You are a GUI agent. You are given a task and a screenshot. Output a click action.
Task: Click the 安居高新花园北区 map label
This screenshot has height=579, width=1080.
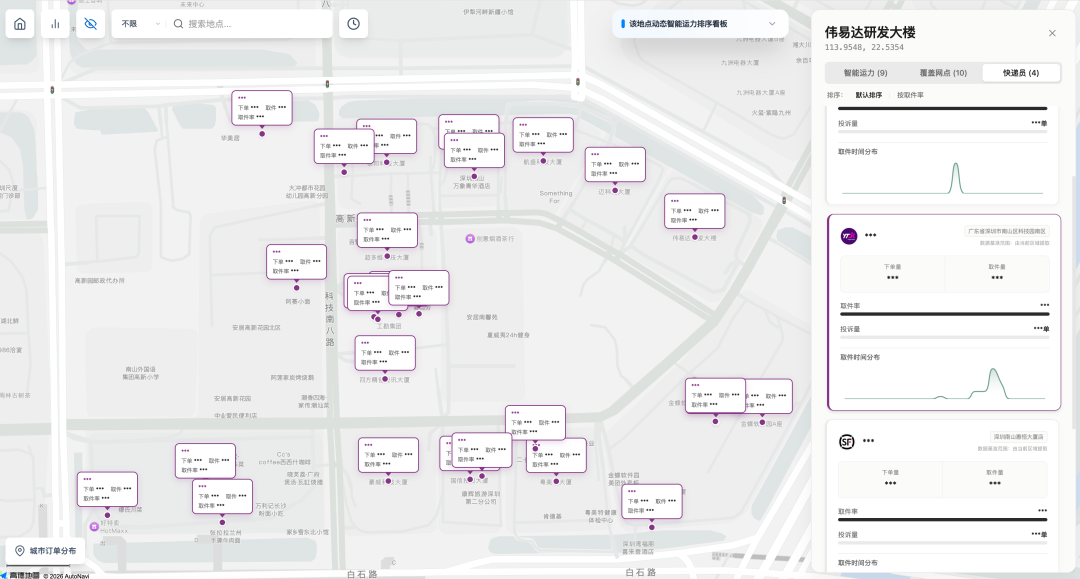click(x=256, y=328)
